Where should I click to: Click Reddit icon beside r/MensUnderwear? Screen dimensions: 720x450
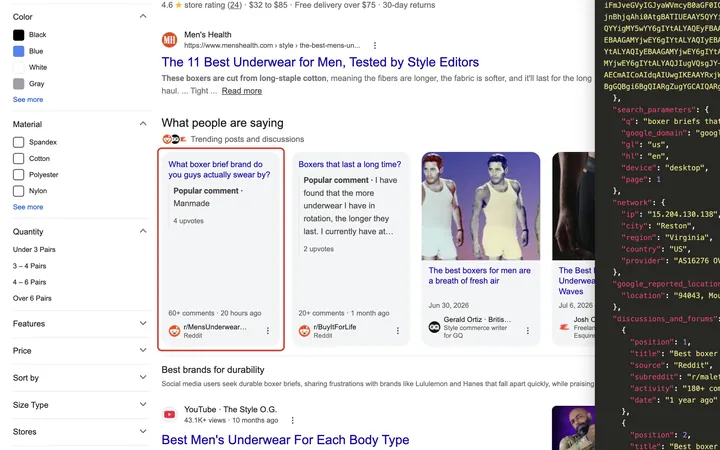pyautogui.click(x=174, y=331)
